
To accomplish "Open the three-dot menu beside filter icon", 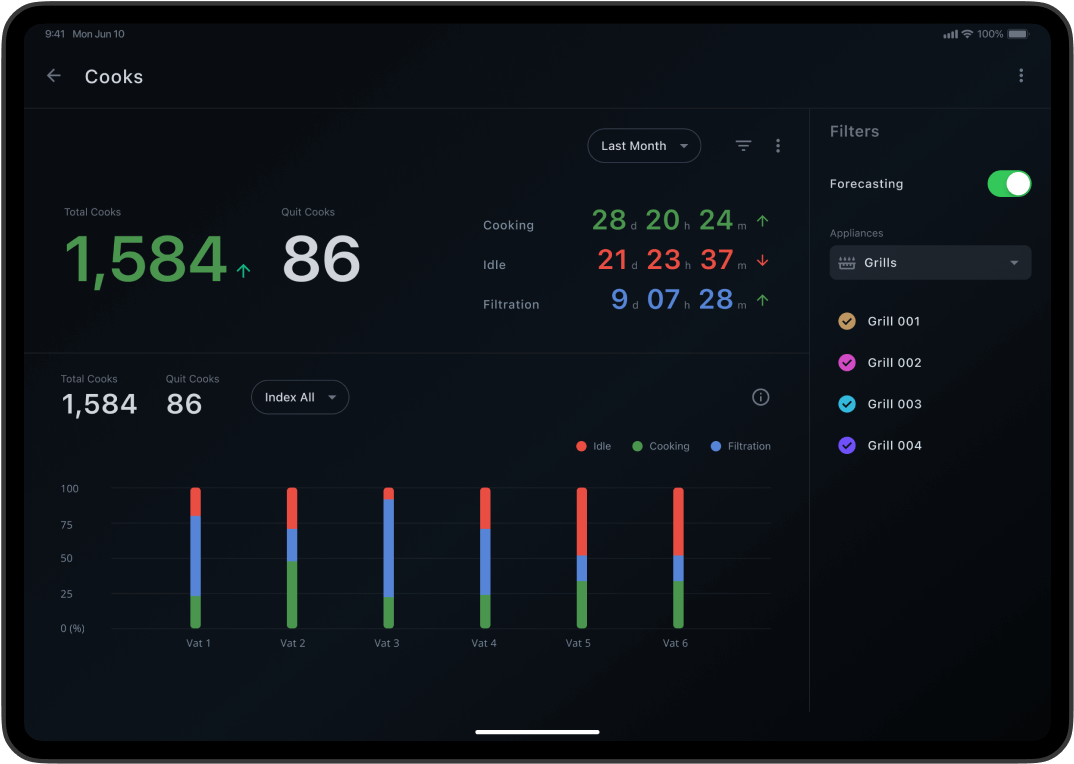I will coord(778,146).
